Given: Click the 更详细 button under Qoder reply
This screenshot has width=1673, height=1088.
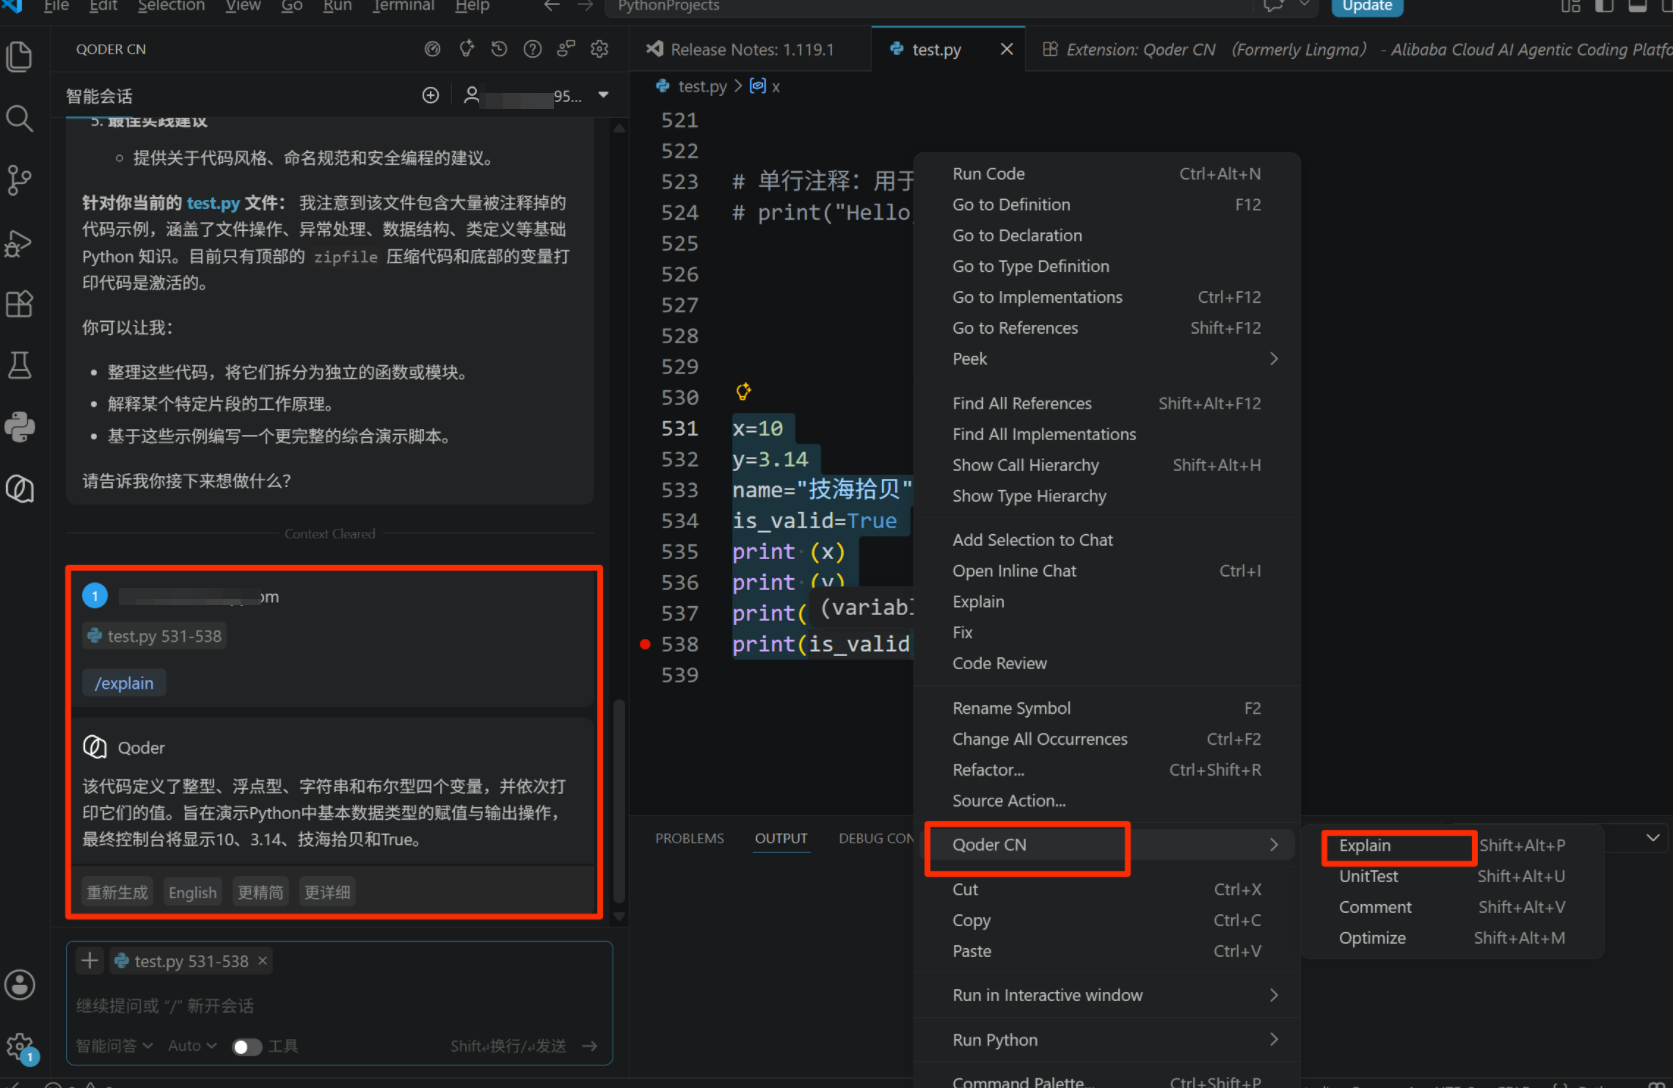Looking at the screenshot, I should click(x=328, y=892).
